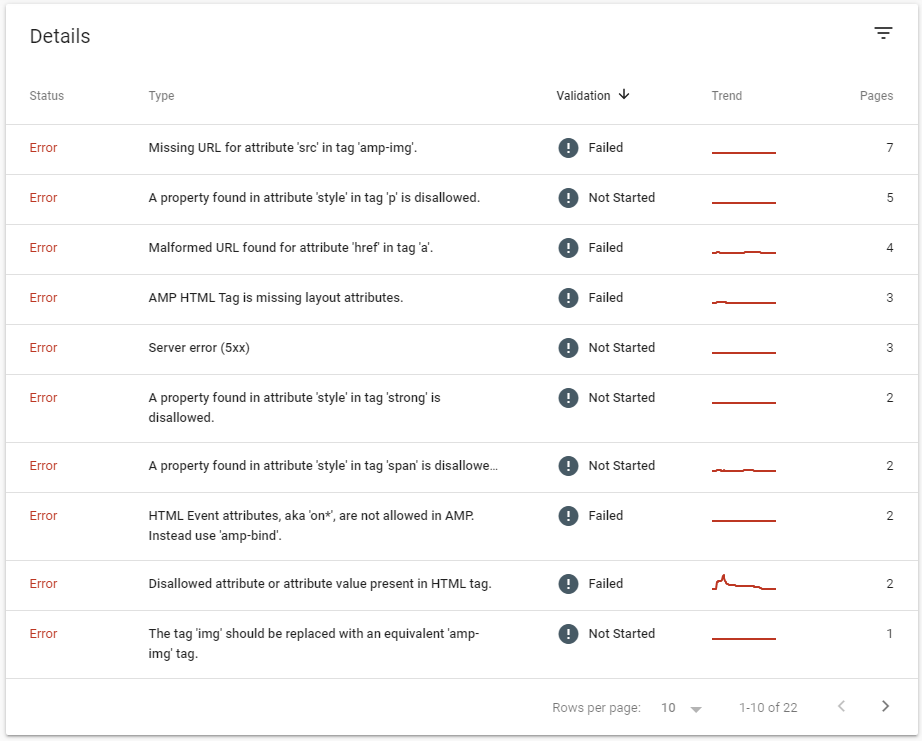
Task: Open the tag 'strong' style disallowed error
Action: pos(294,408)
